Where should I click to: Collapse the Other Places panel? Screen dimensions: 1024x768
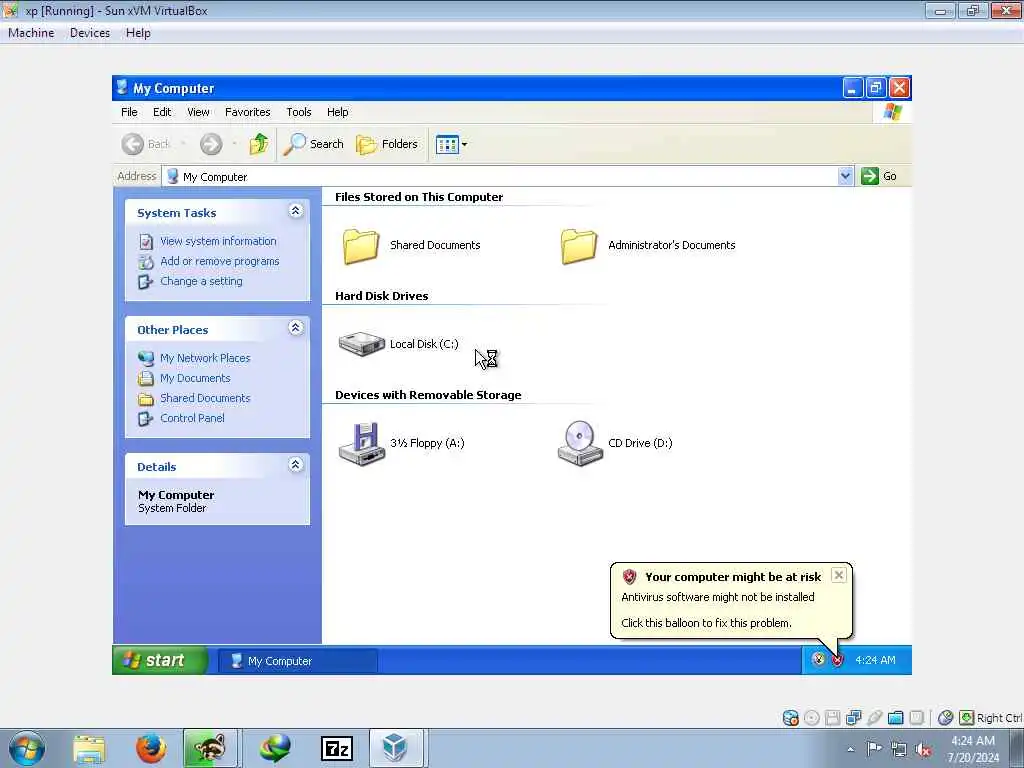pos(295,328)
